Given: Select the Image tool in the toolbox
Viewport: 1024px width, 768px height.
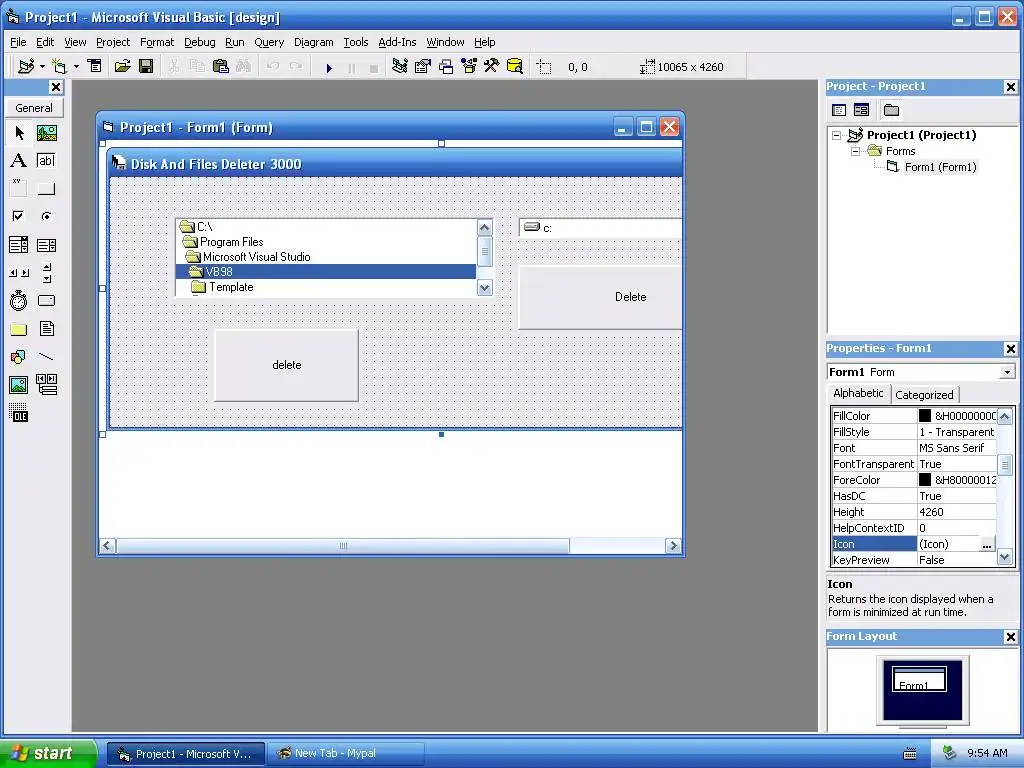Looking at the screenshot, I should pyautogui.click(x=19, y=385).
